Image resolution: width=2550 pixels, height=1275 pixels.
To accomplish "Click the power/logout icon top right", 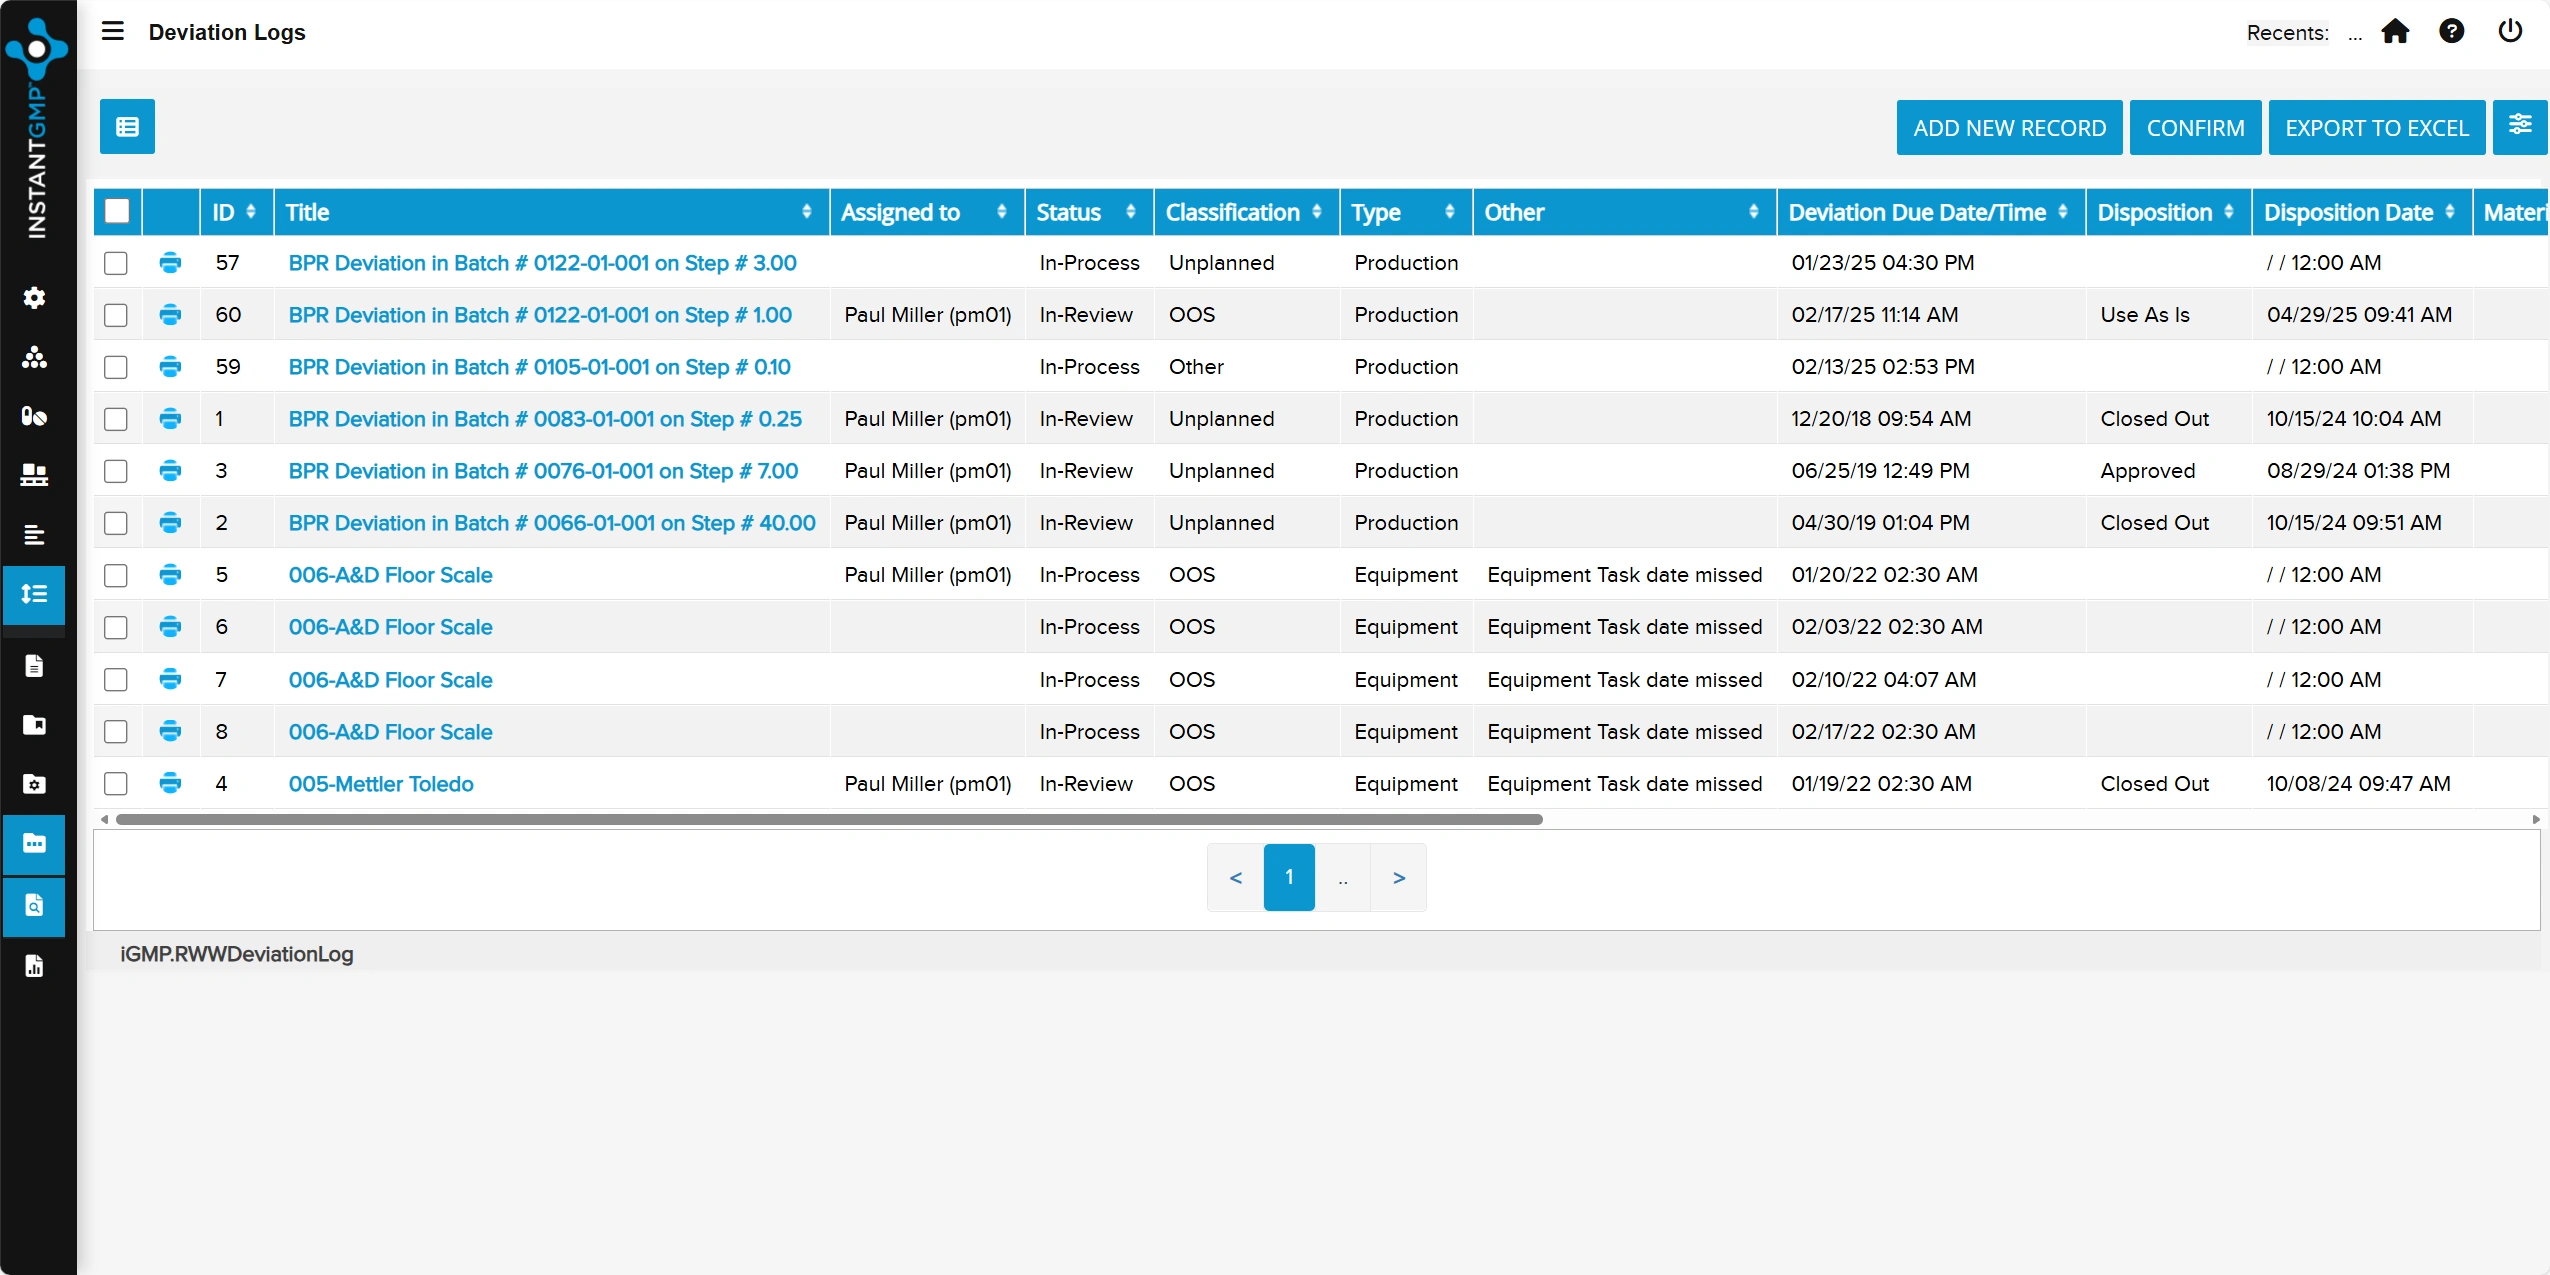I will [x=2509, y=31].
